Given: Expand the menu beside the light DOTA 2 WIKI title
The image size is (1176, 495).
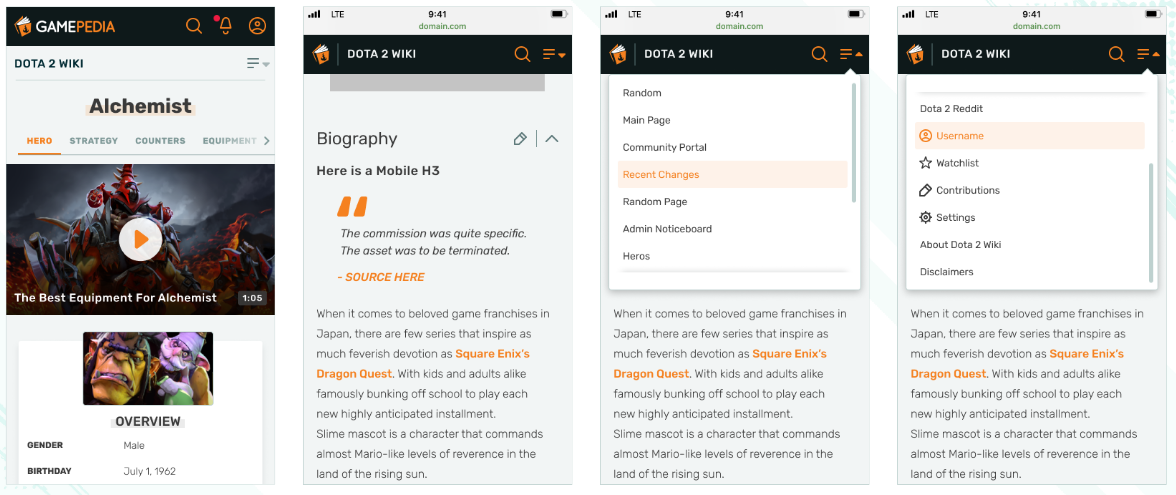Looking at the screenshot, I should pos(258,64).
